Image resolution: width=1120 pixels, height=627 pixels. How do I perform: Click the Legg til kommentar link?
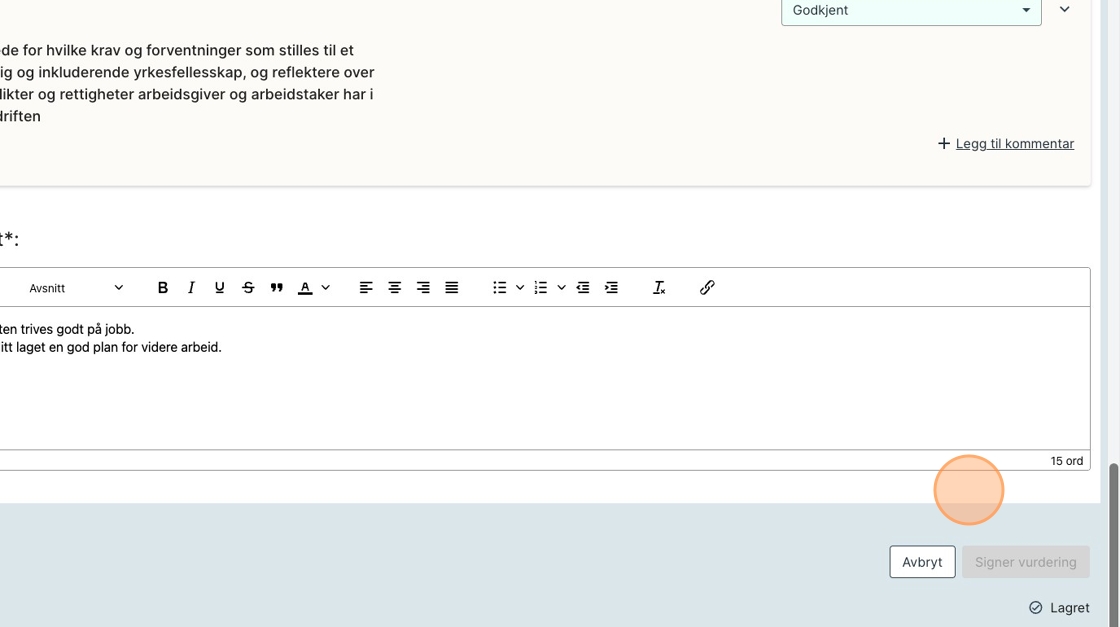(x=1014, y=144)
